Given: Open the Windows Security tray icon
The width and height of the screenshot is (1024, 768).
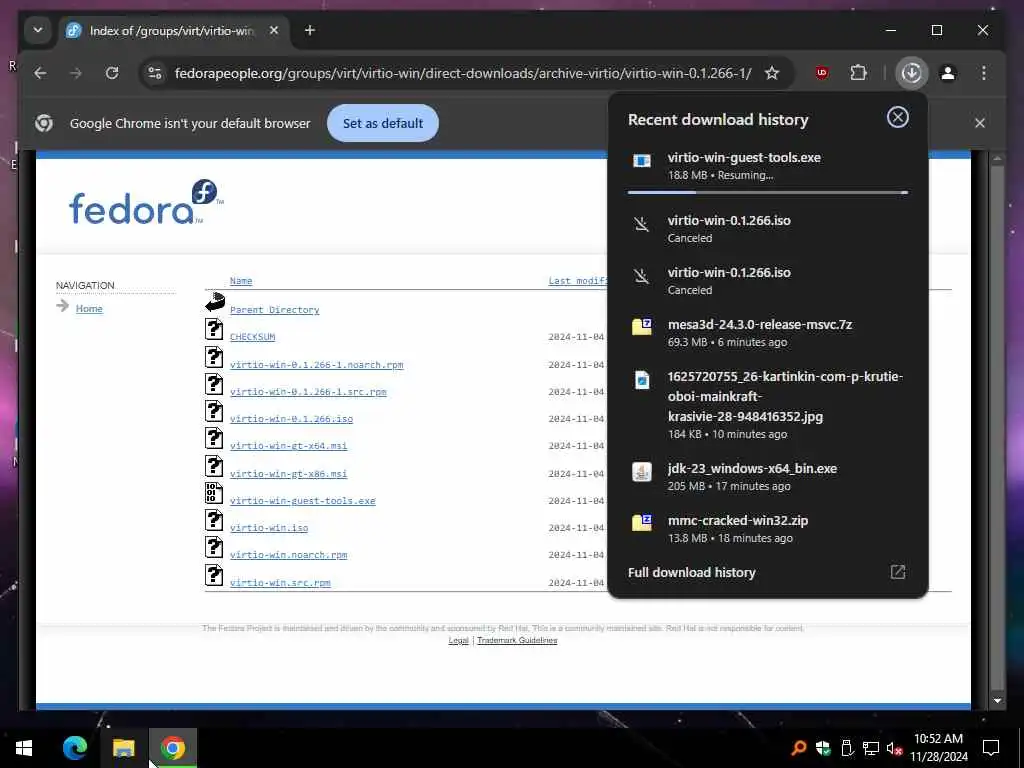Looking at the screenshot, I should point(823,748).
